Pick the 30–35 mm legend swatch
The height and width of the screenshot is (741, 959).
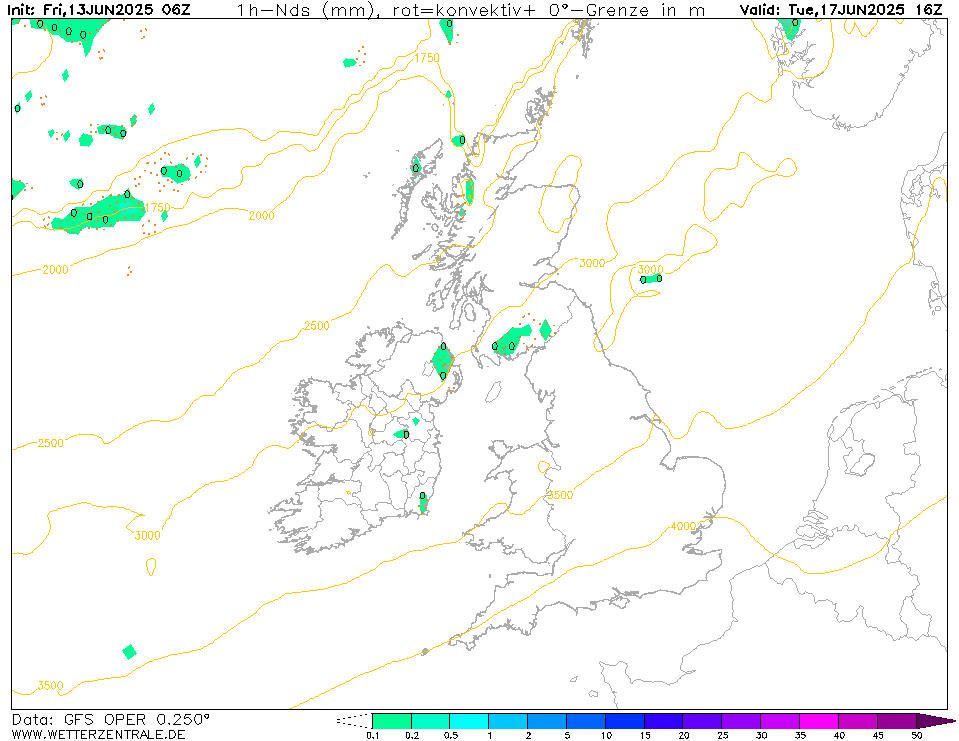coord(780,721)
